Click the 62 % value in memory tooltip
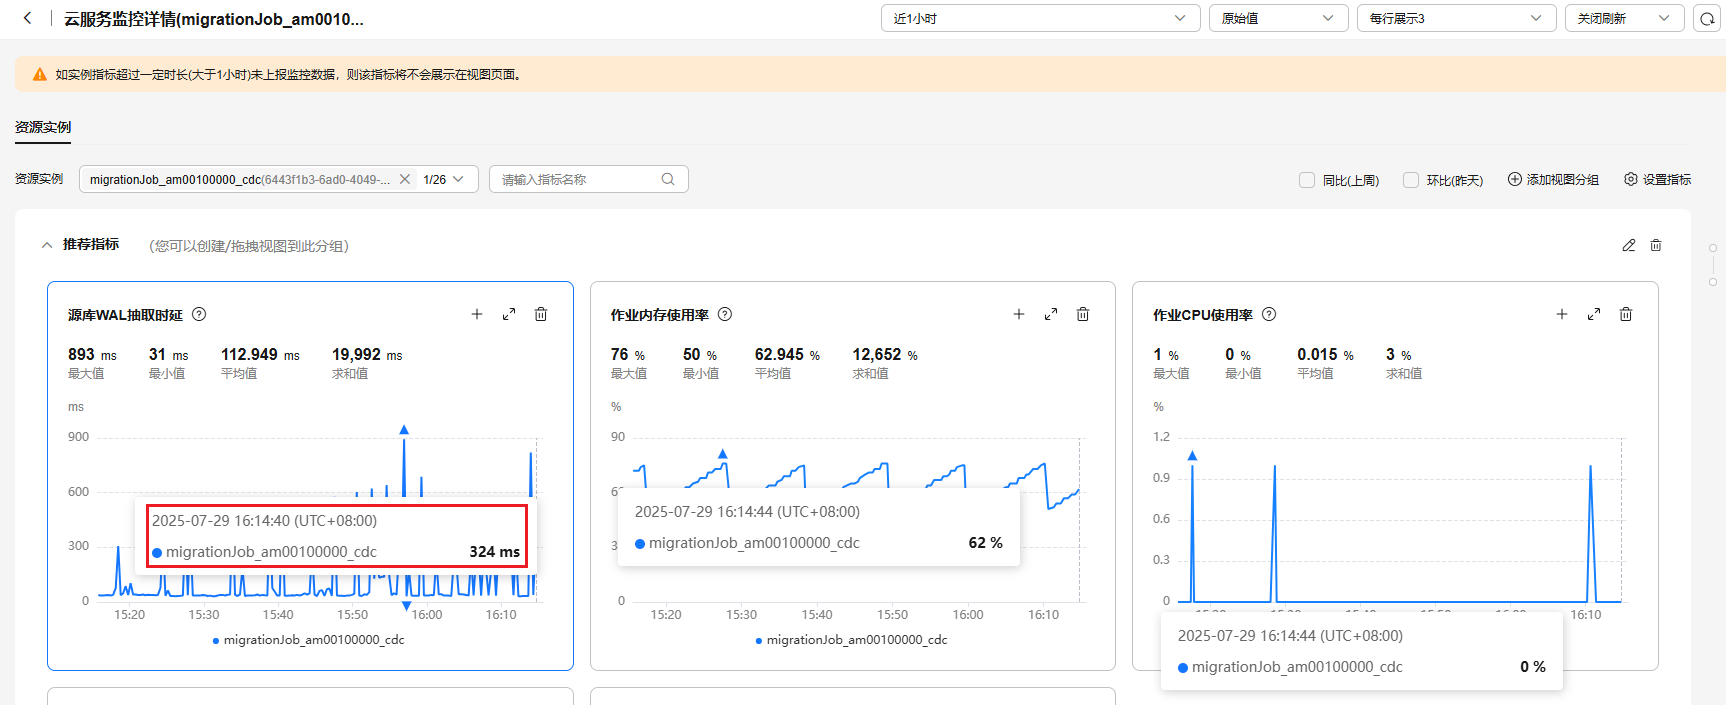 pyautogui.click(x=986, y=543)
